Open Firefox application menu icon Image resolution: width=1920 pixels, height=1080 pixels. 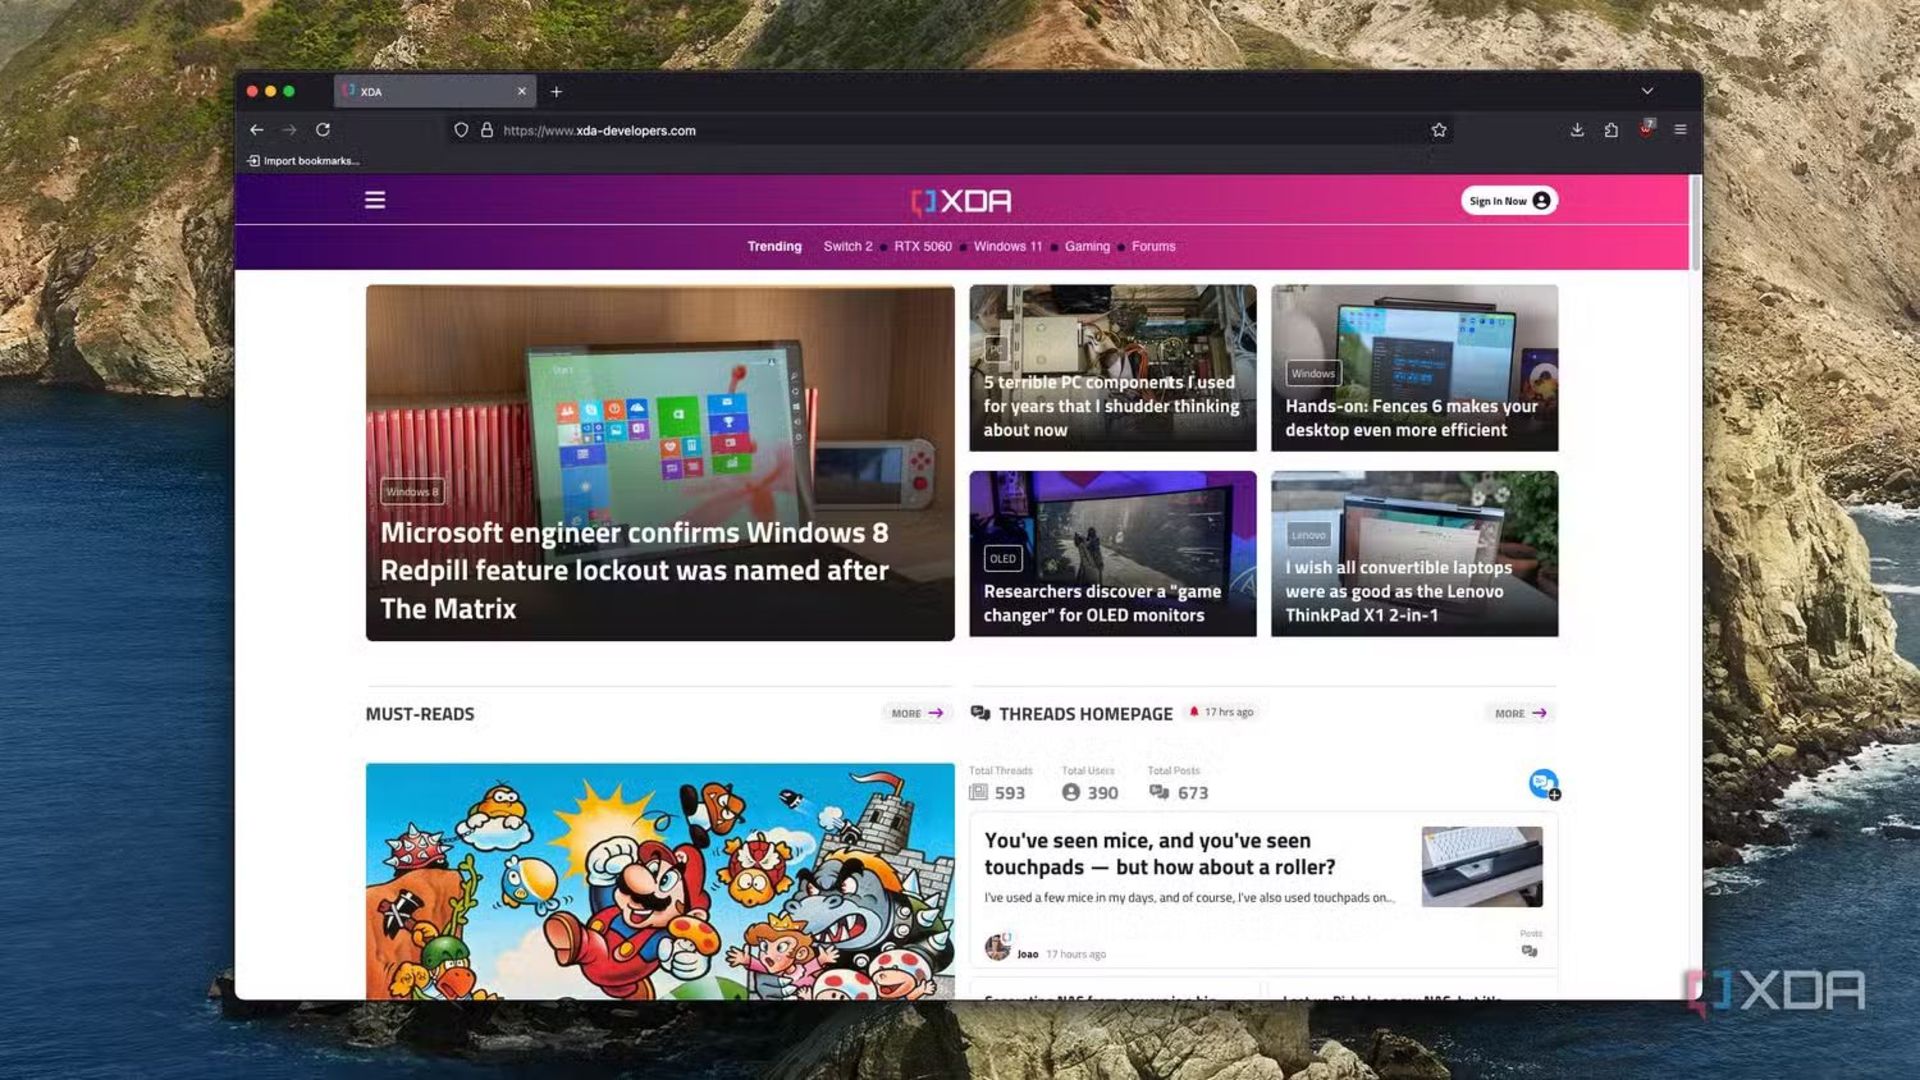(1681, 130)
